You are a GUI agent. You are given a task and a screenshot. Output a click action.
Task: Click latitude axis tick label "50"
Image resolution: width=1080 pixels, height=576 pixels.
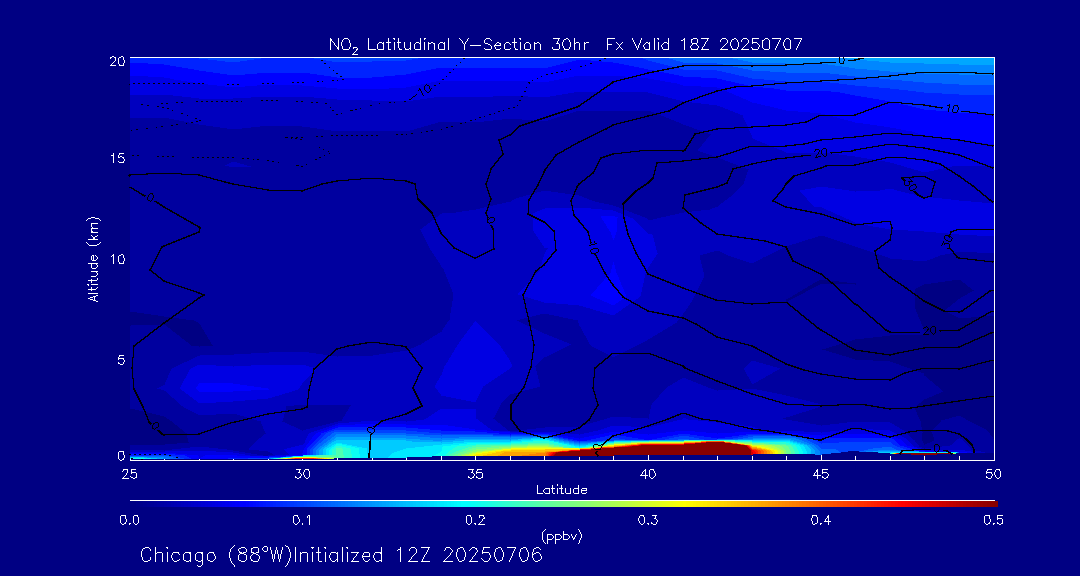click(993, 473)
